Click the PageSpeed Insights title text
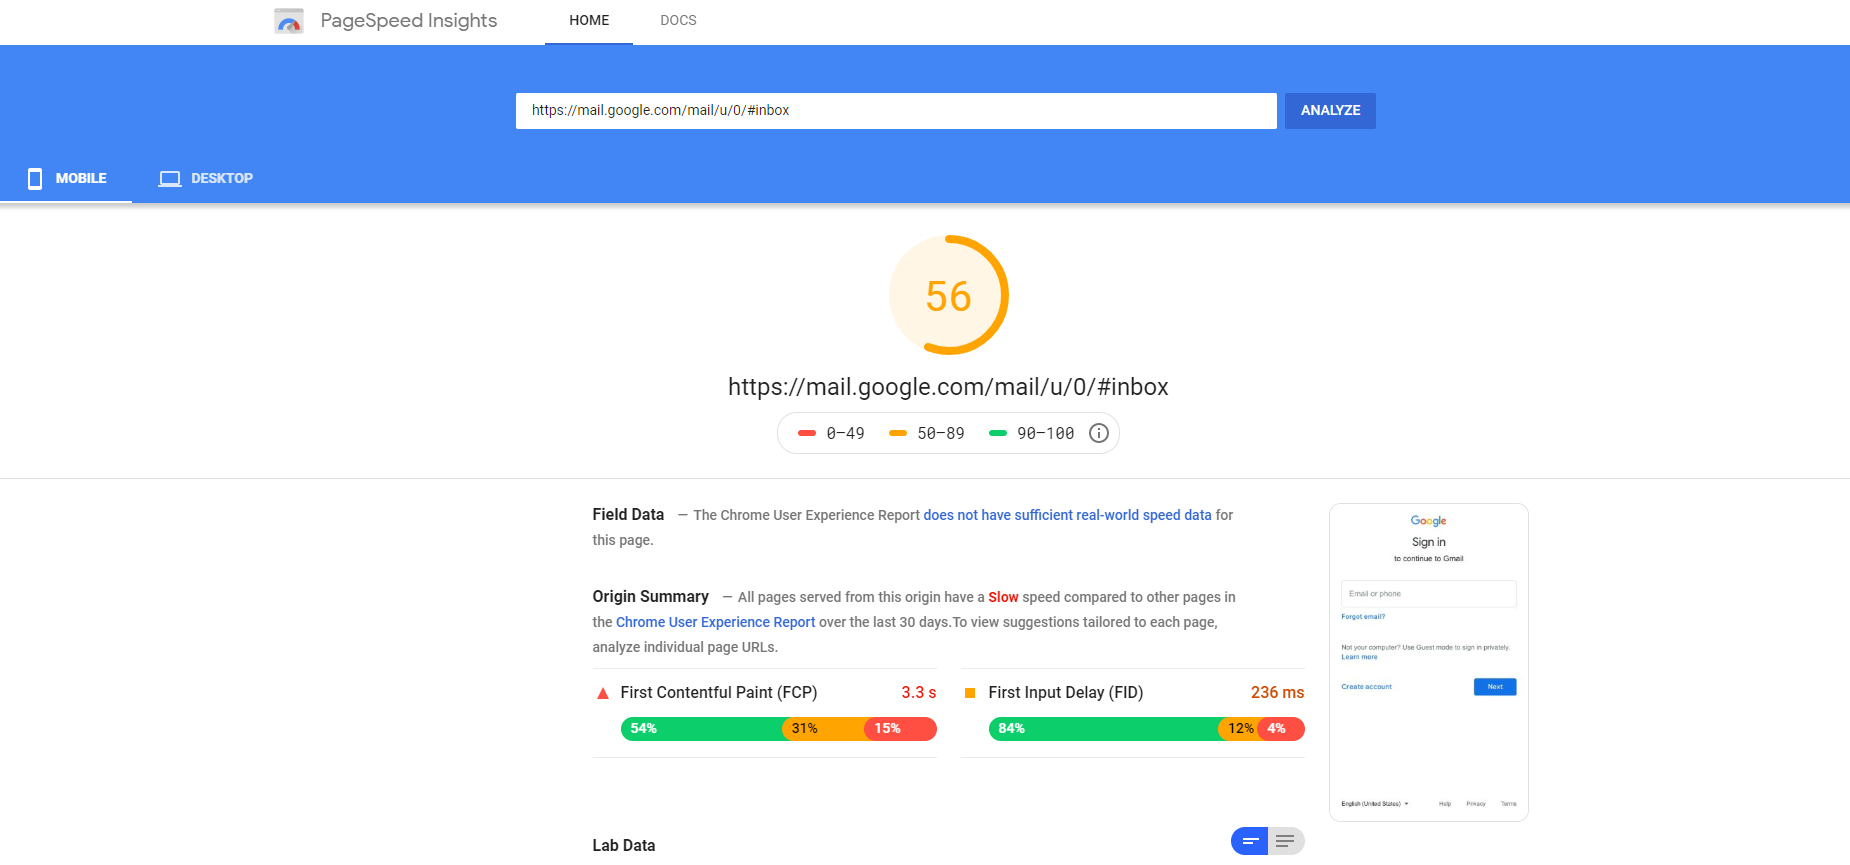1850x865 pixels. coord(408,21)
